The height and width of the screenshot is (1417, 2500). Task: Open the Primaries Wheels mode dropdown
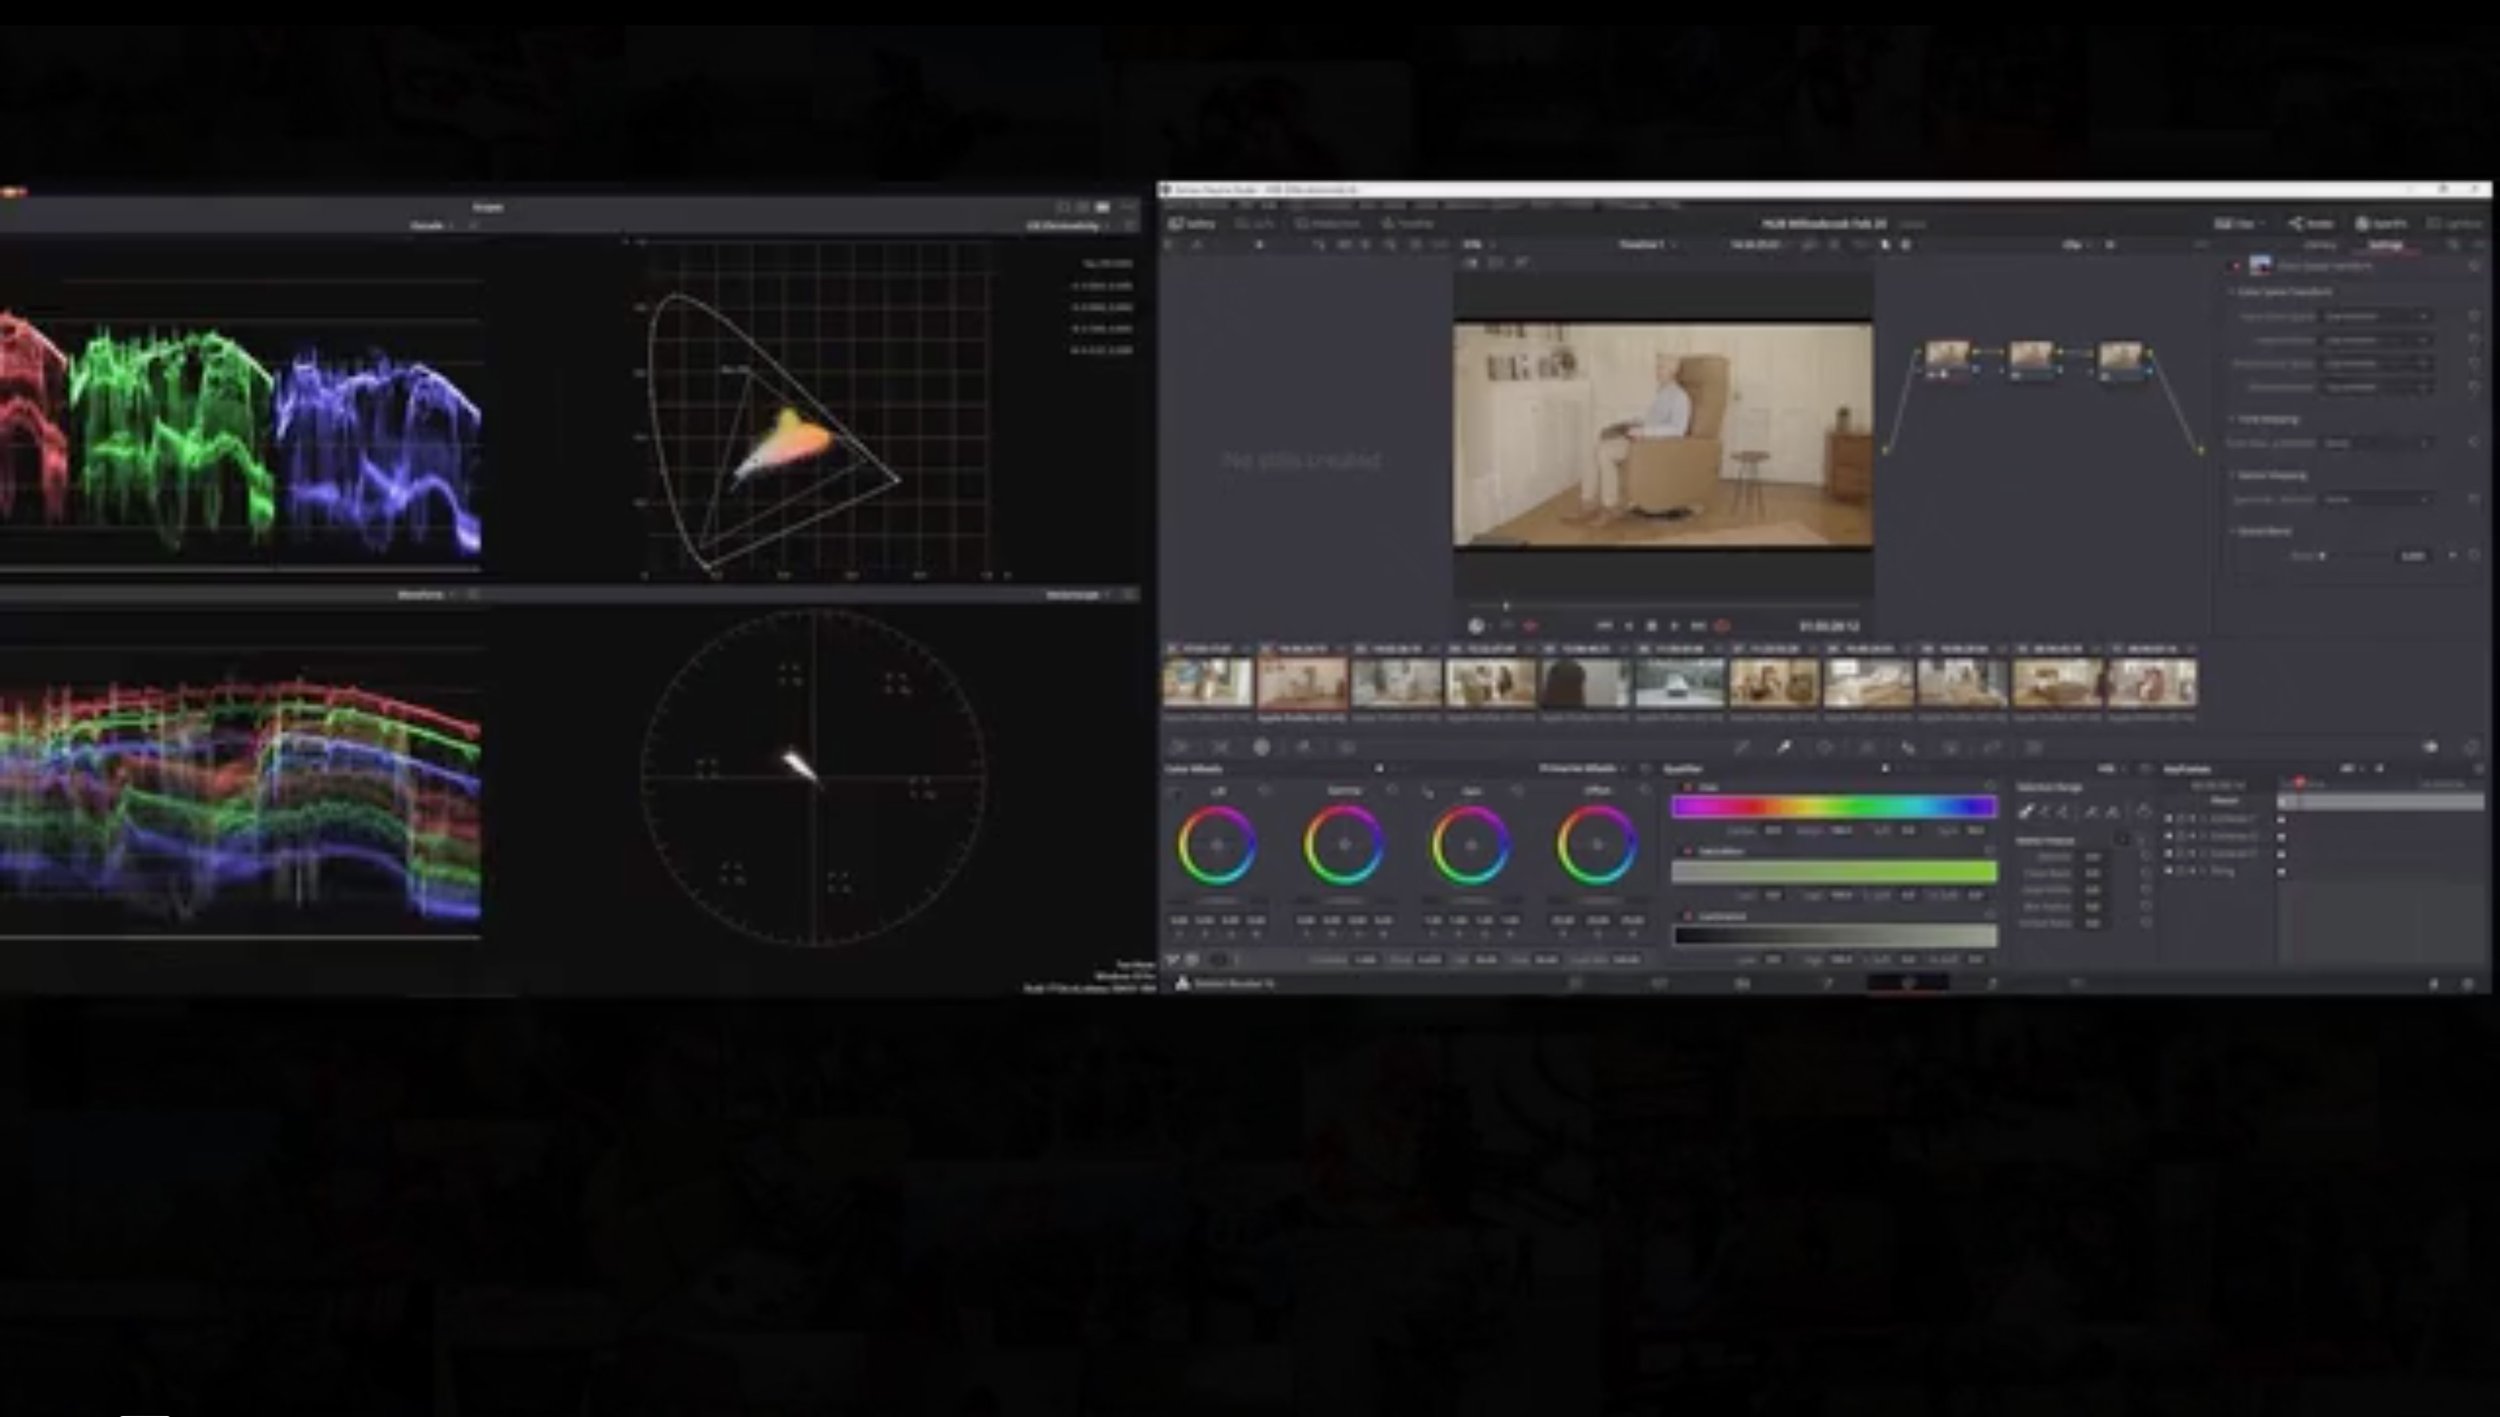pos(1583,768)
